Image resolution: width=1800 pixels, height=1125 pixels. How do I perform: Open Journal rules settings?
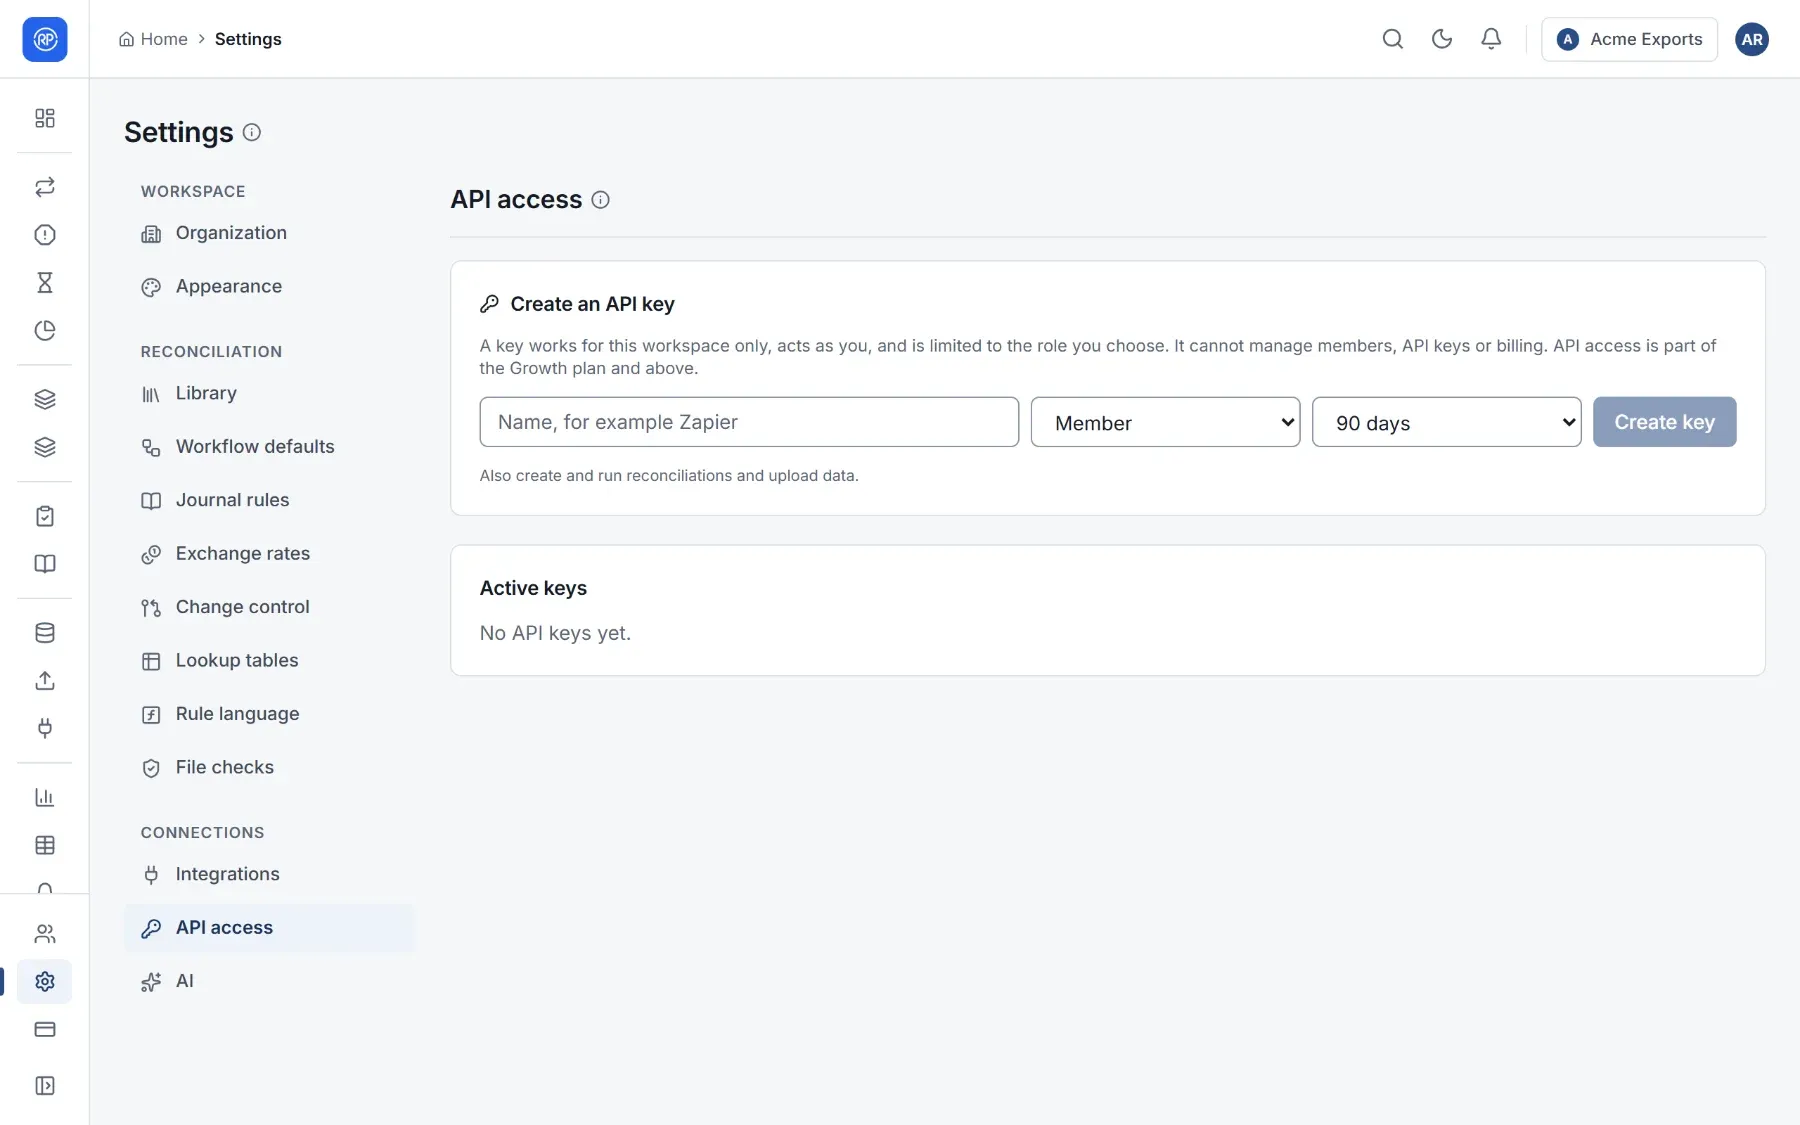[x=269, y=500]
